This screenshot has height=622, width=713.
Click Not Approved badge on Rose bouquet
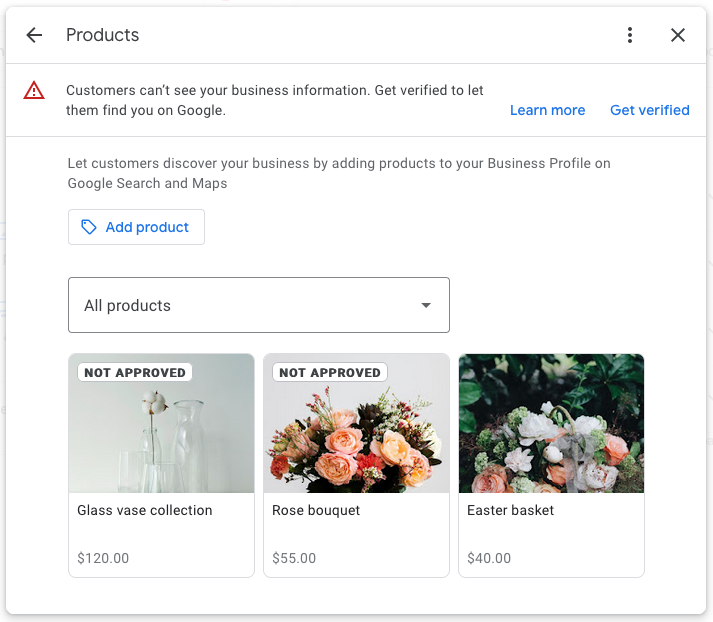pos(330,372)
